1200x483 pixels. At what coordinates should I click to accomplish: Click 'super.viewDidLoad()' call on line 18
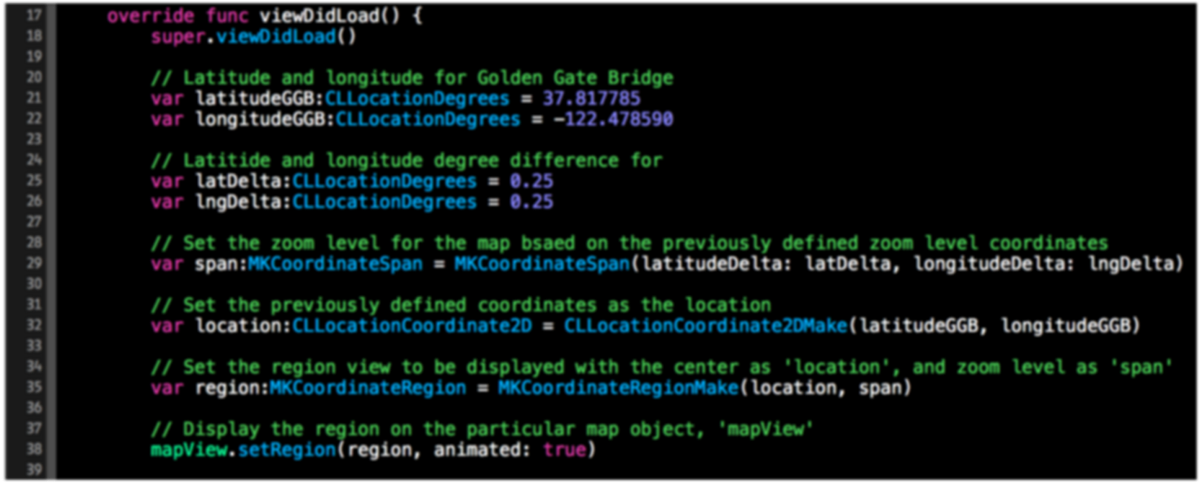coord(254,37)
